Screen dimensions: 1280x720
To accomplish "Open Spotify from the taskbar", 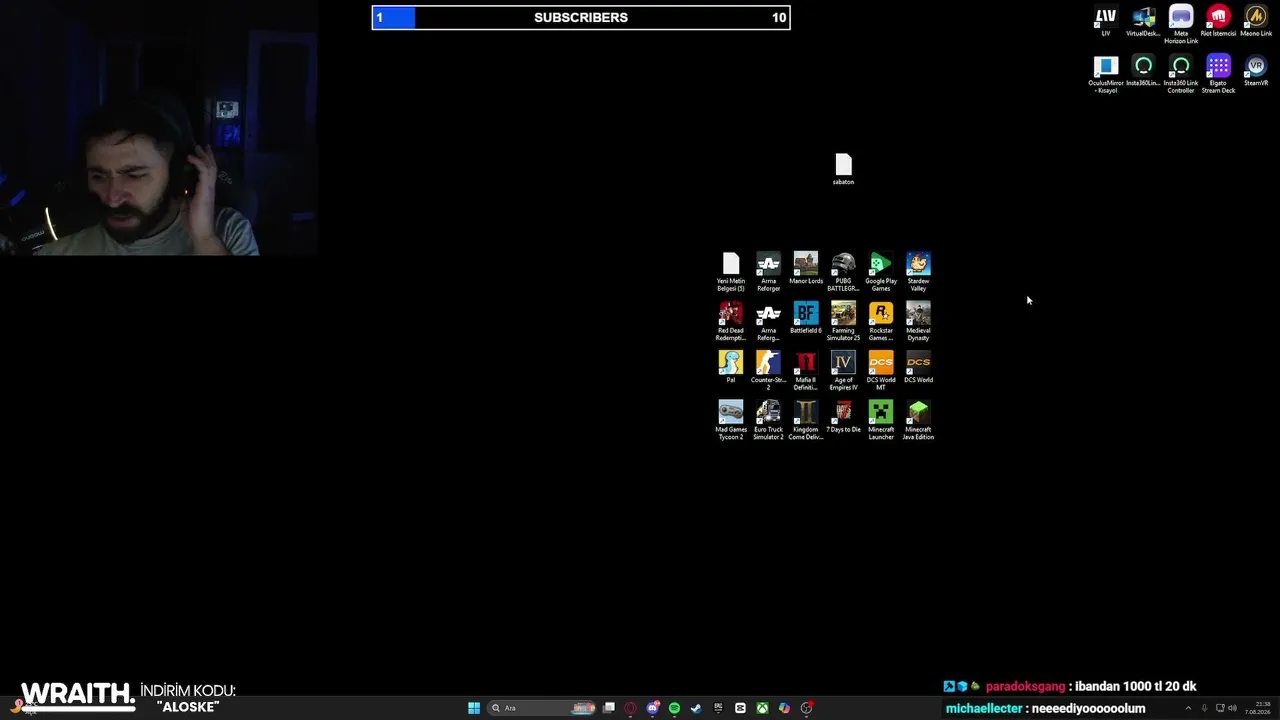I will click(x=674, y=708).
